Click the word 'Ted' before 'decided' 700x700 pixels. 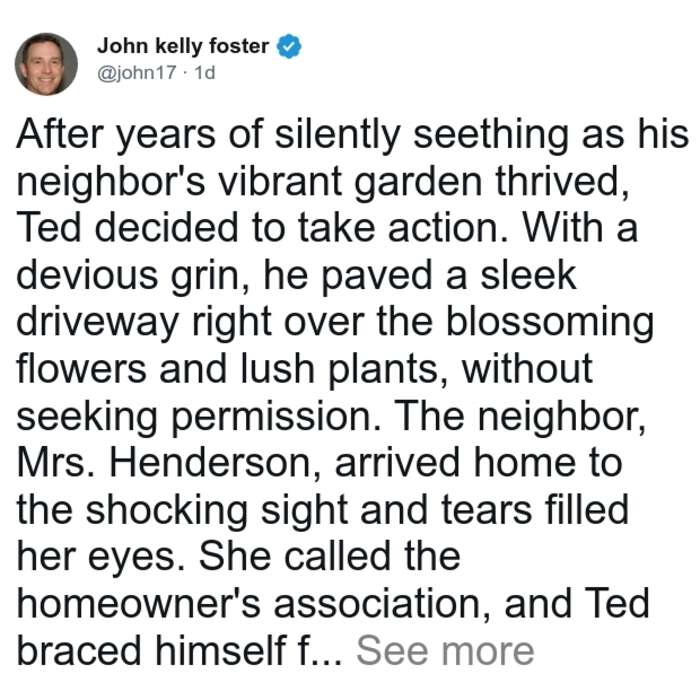49,227
